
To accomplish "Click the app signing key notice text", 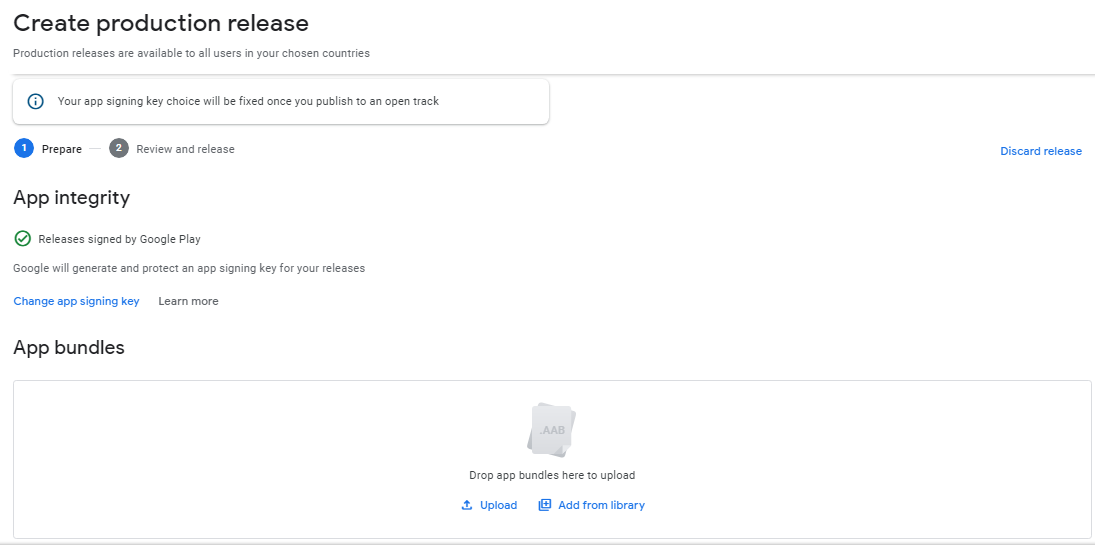I will (248, 101).
